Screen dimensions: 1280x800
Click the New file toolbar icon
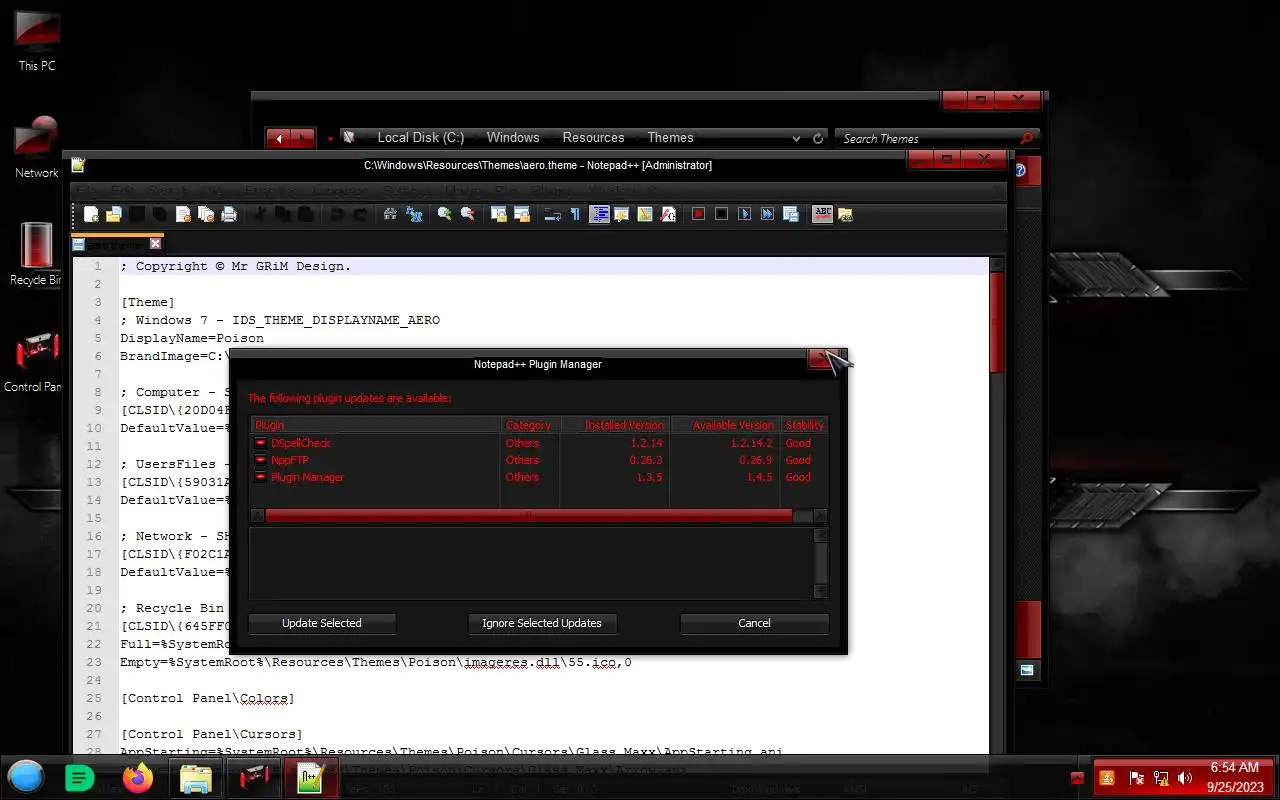coord(91,214)
